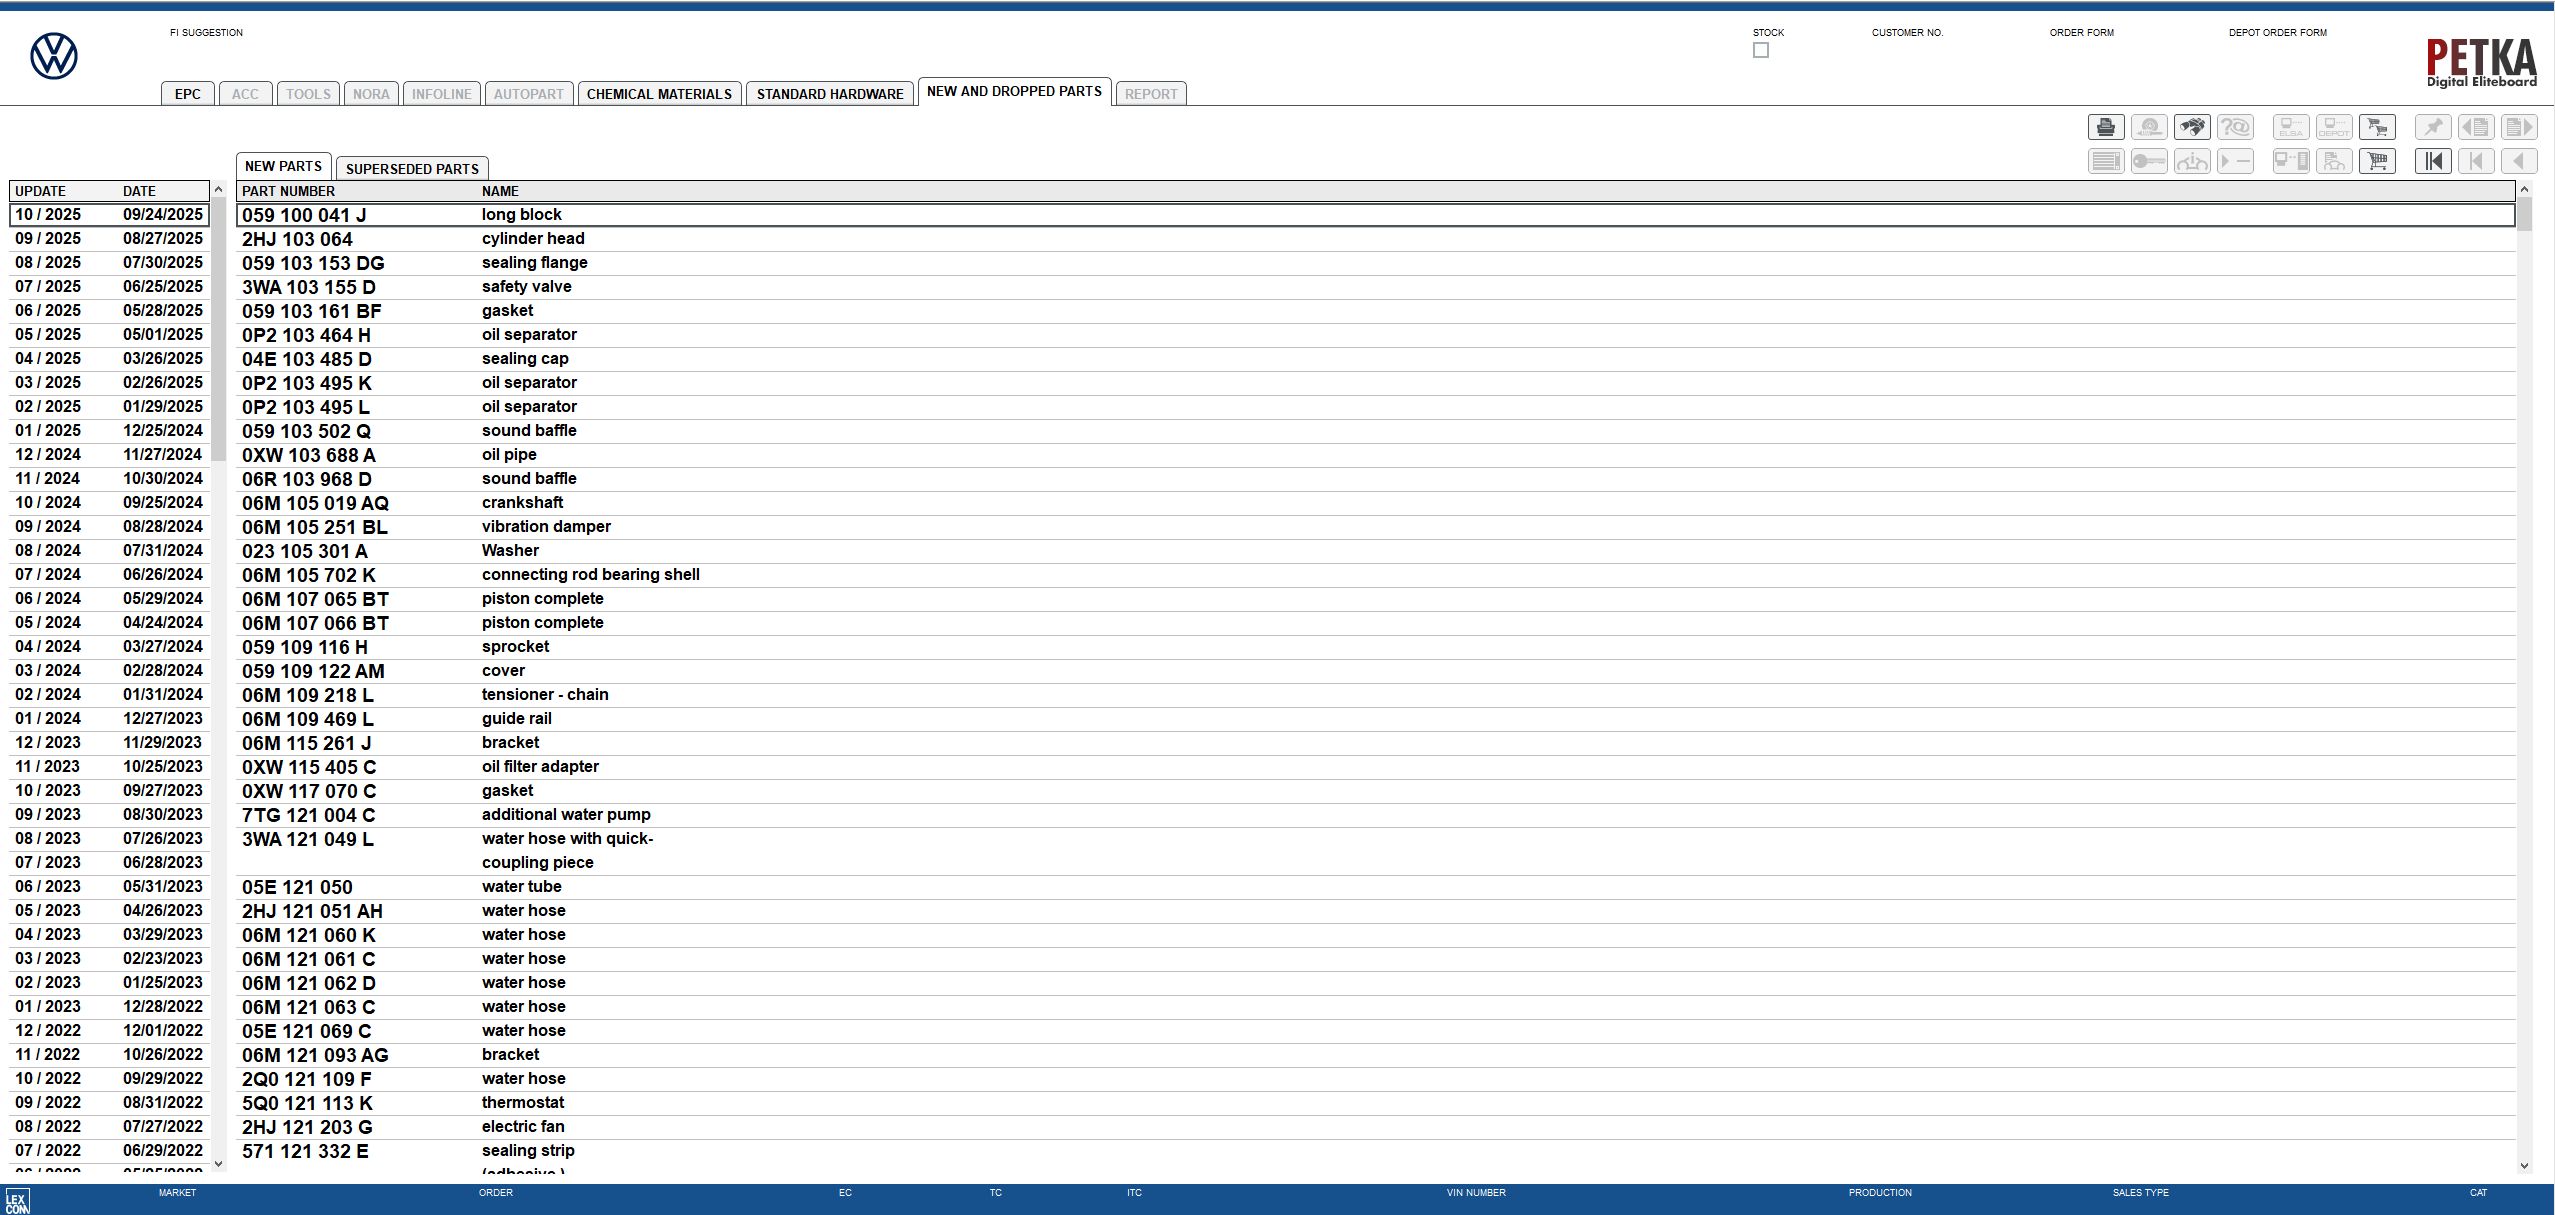Click the ELSA connection icon
The width and height of the screenshot is (2555, 1215).
click(x=2291, y=127)
